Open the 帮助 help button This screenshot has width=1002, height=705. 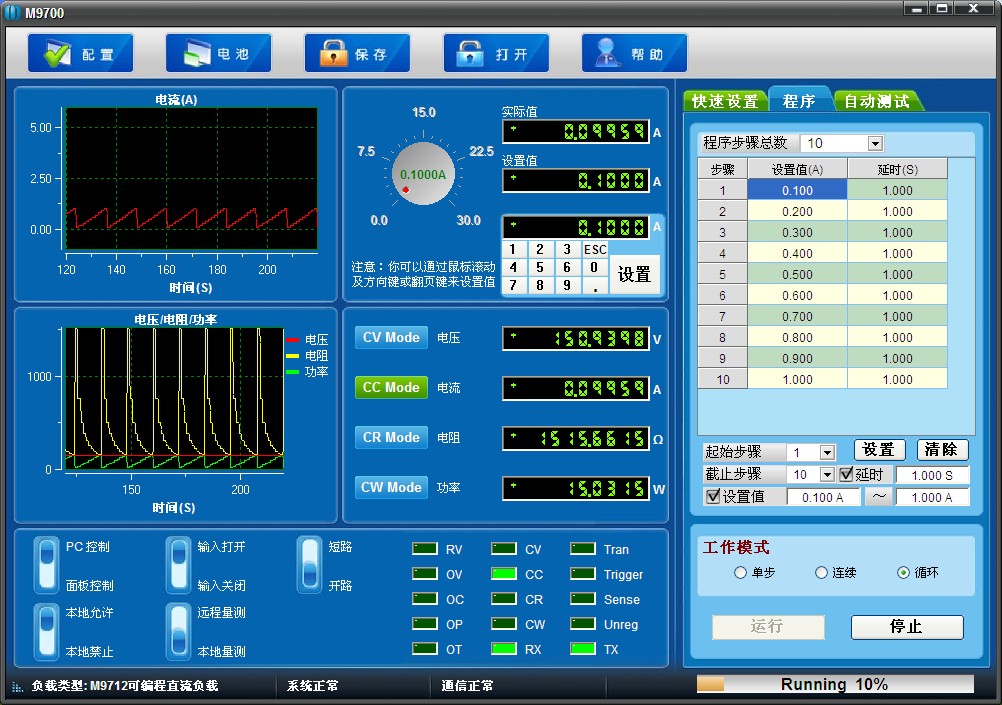(635, 53)
